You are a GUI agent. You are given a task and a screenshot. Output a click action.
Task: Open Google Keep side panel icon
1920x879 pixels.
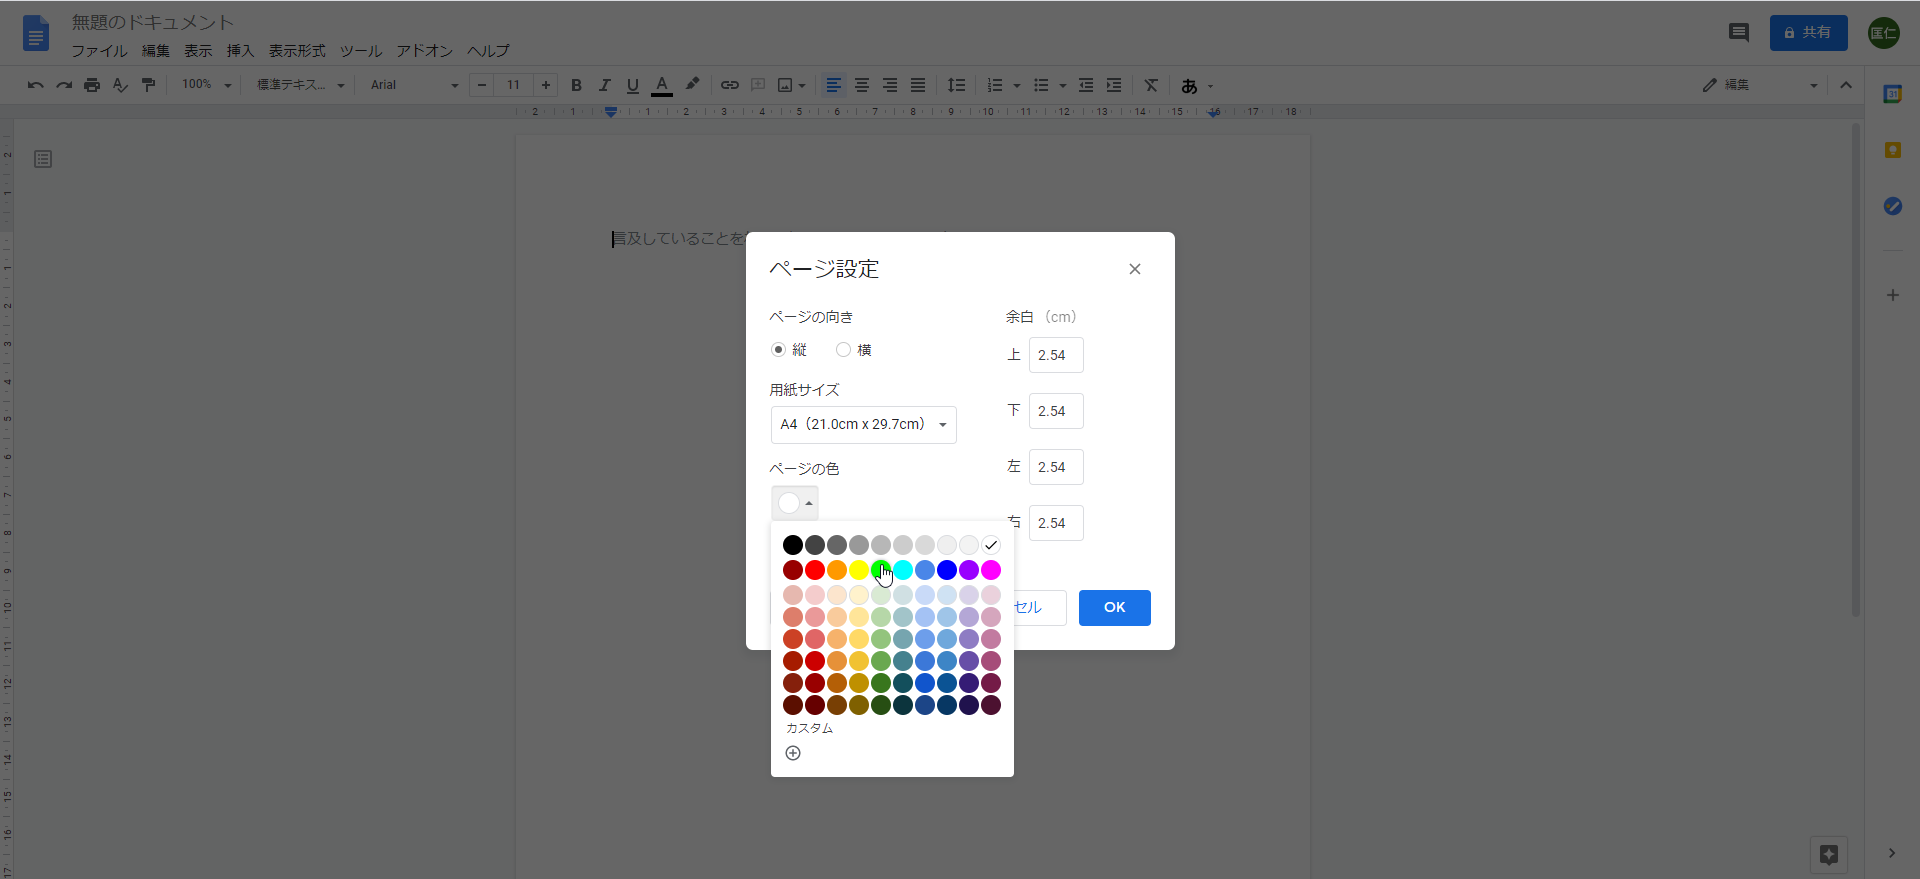click(x=1892, y=150)
